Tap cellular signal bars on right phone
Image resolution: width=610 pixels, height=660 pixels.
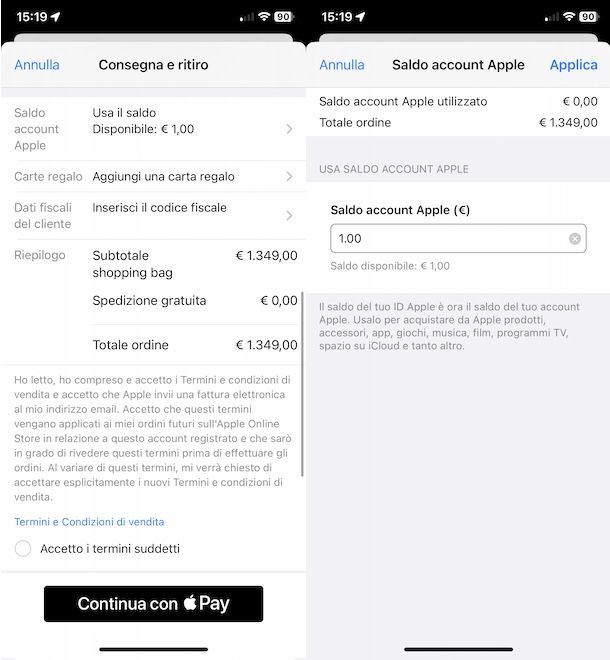[x=552, y=17]
